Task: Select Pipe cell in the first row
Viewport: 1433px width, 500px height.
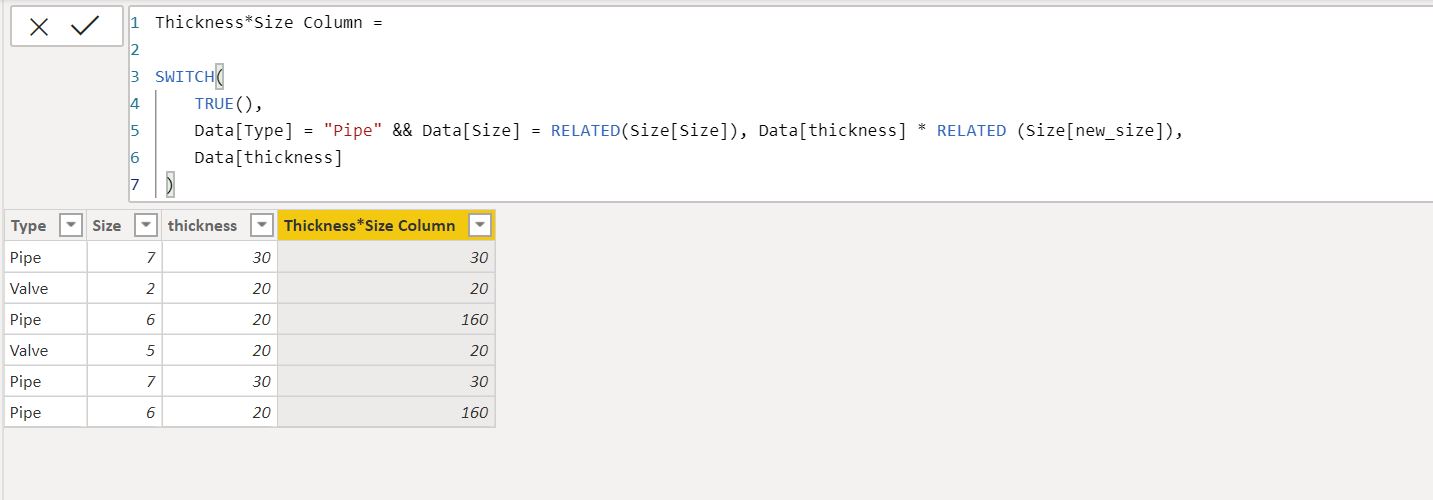Action: 46,257
